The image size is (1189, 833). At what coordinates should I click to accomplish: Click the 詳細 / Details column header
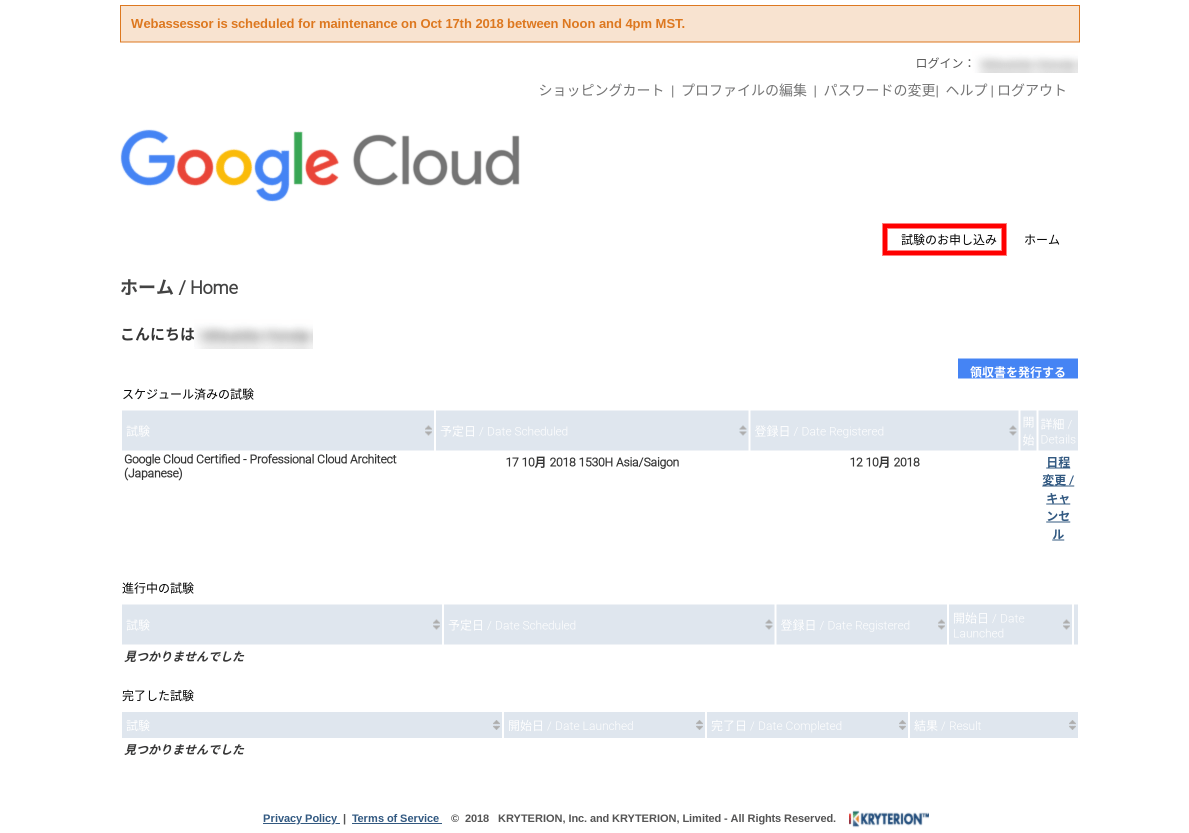pos(1058,431)
